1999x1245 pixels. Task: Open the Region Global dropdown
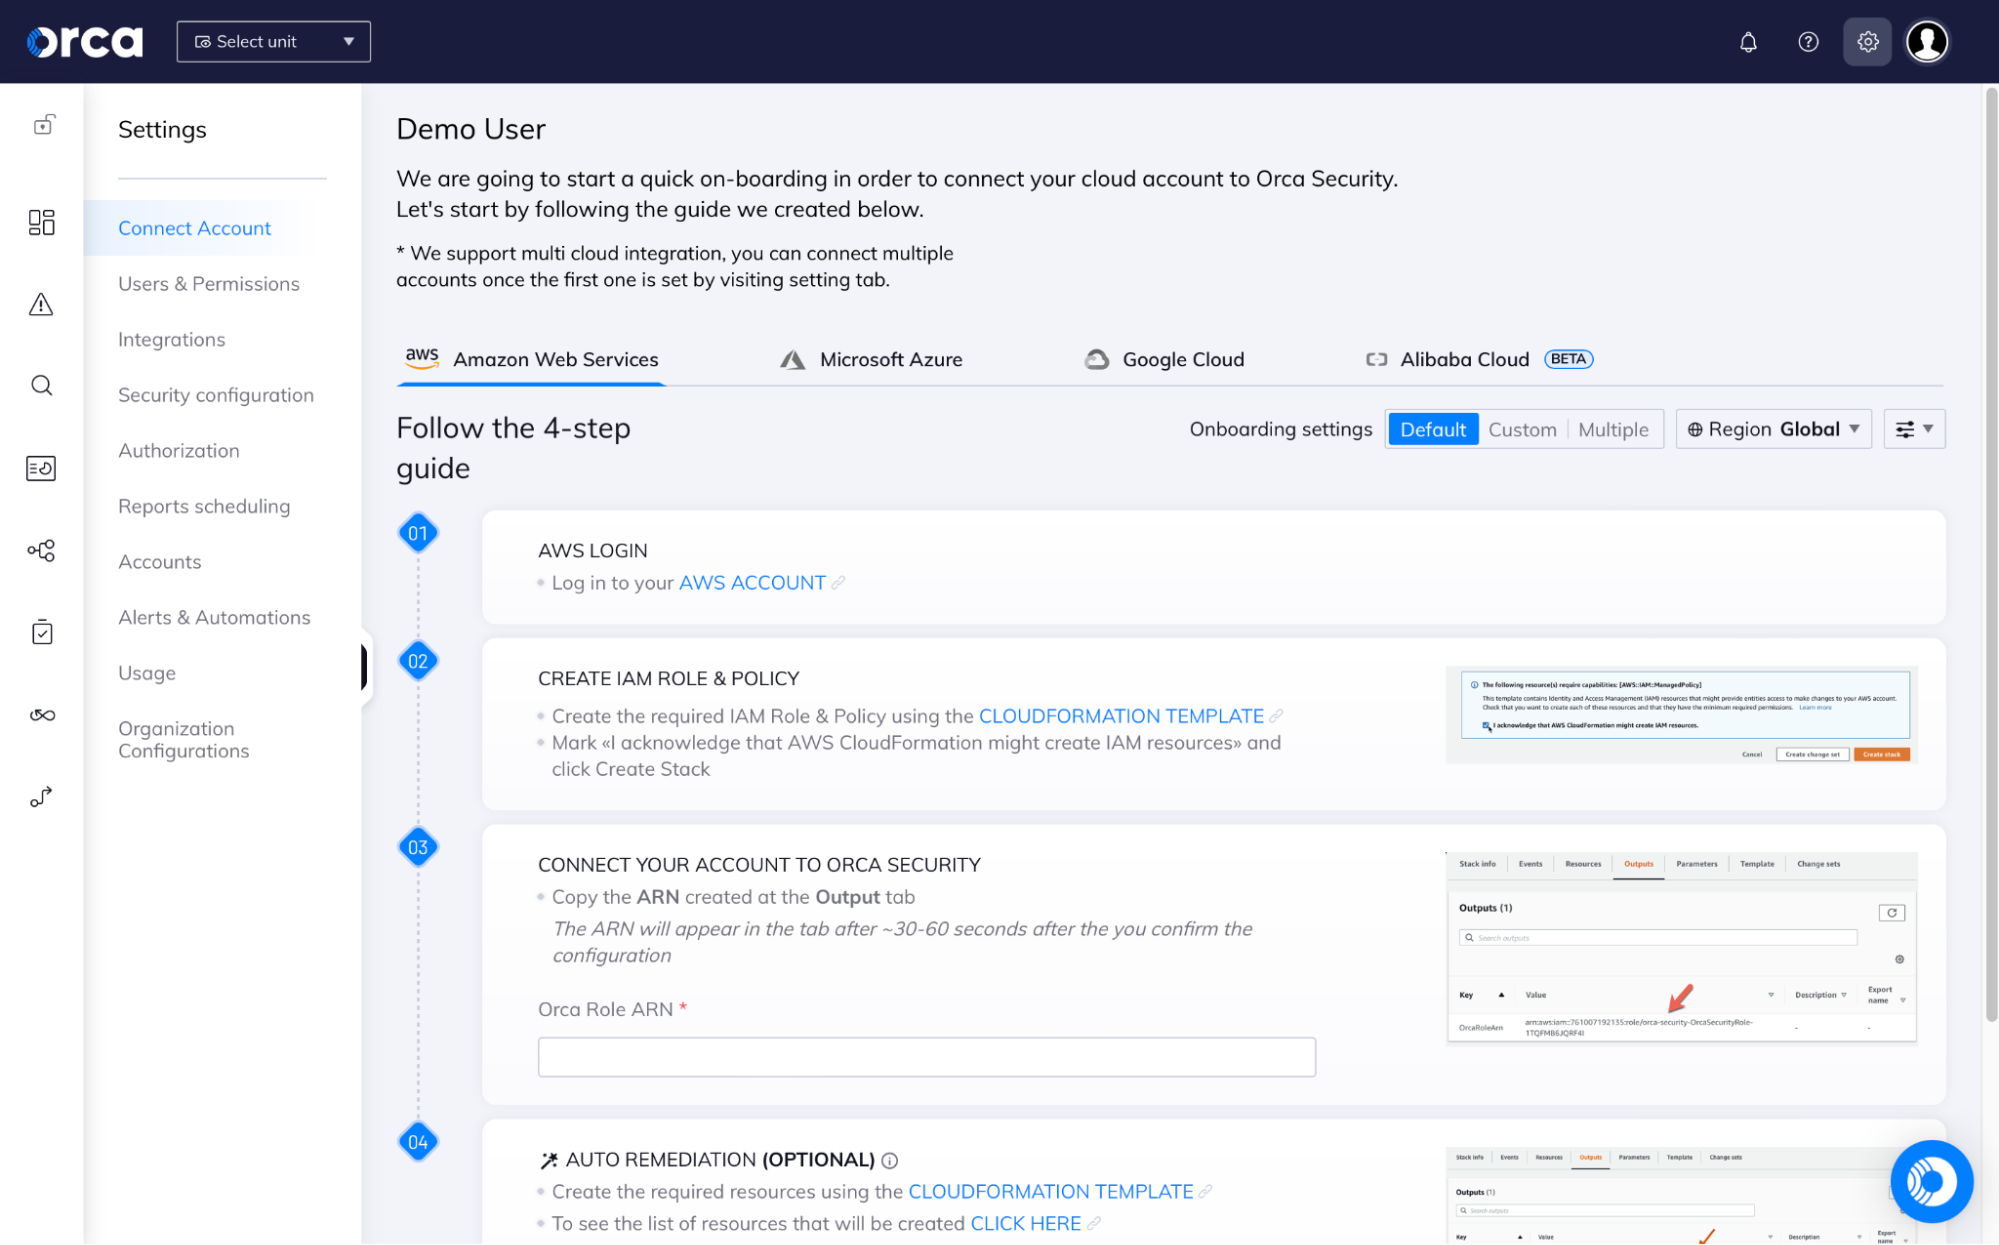pos(1773,428)
